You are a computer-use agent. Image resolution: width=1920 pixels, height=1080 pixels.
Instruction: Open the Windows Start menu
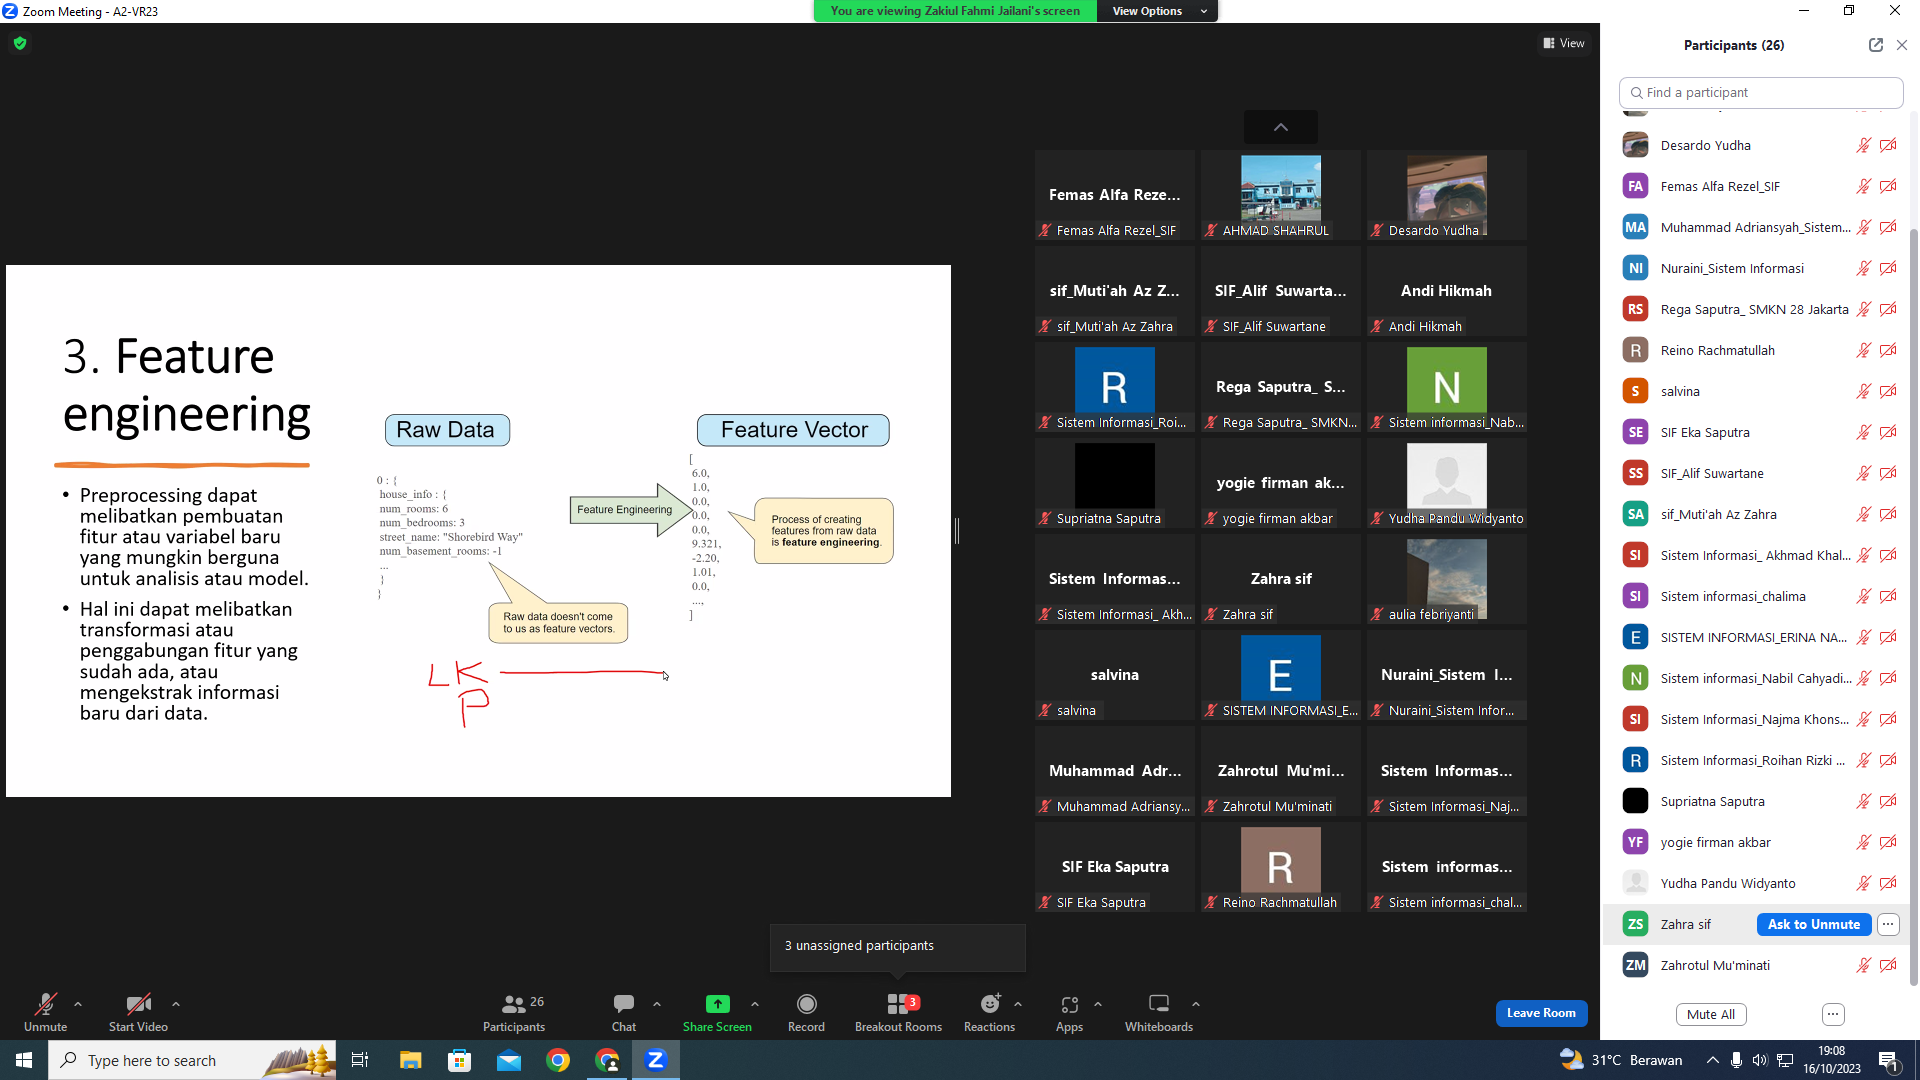tap(24, 1060)
